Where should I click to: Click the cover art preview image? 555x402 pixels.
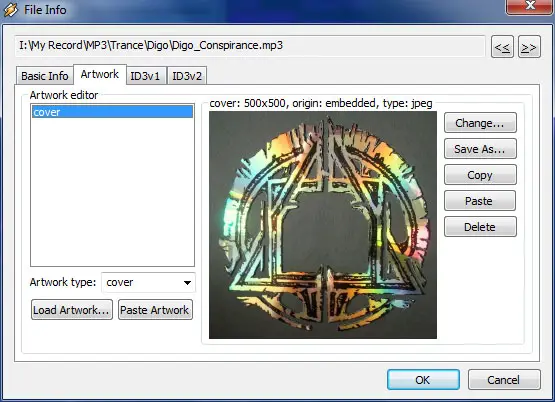[323, 225]
